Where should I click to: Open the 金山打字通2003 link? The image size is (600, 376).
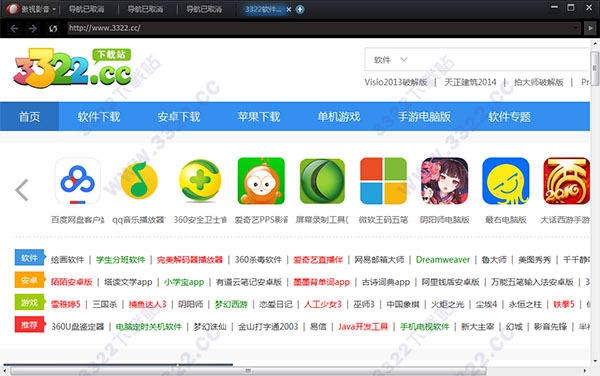pos(268,327)
